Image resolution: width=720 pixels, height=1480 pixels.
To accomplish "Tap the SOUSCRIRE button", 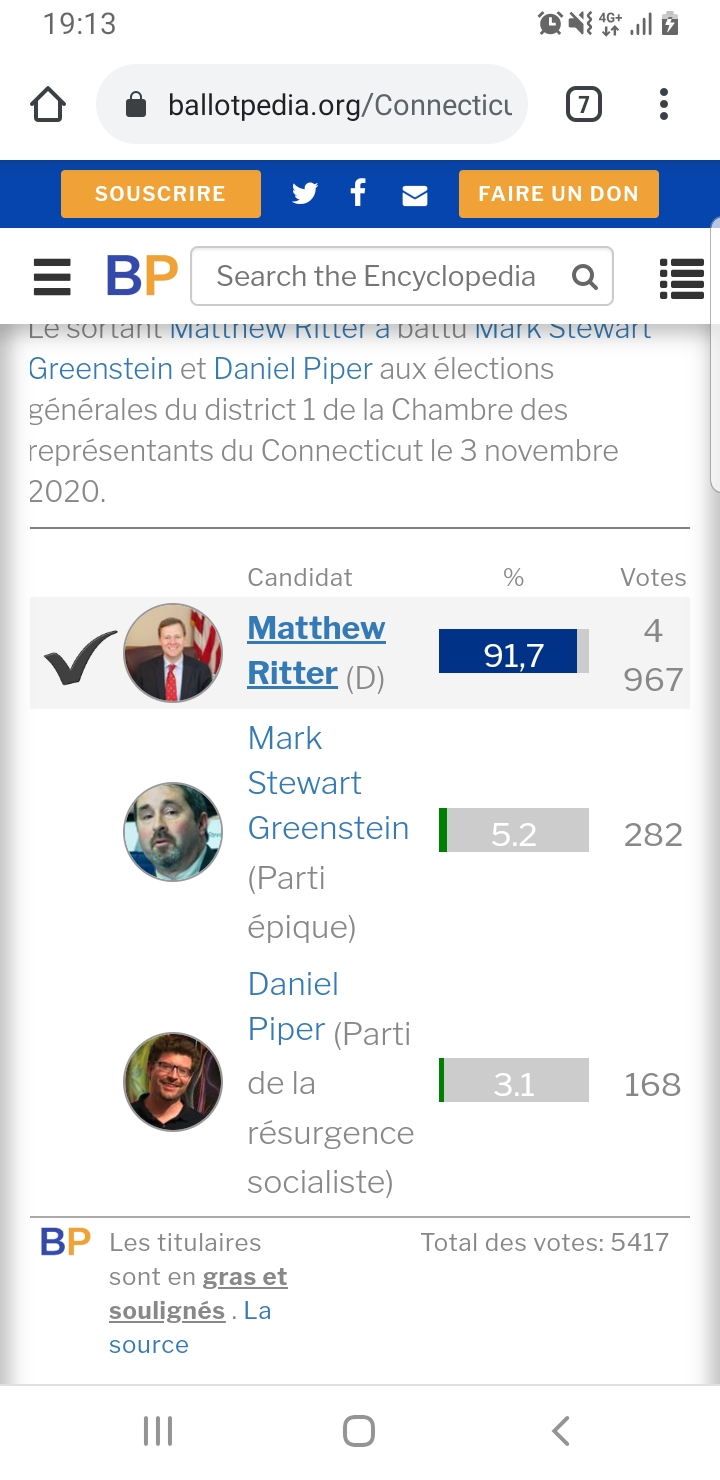I will coord(161,194).
